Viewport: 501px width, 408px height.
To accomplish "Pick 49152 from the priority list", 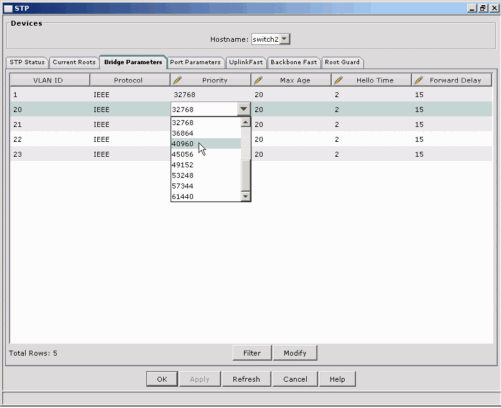I will click(x=206, y=165).
